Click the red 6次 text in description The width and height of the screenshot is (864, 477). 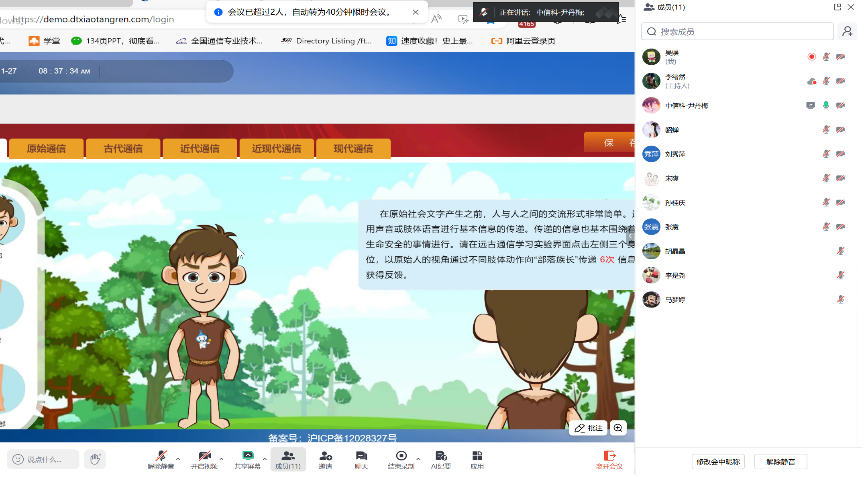(x=607, y=259)
